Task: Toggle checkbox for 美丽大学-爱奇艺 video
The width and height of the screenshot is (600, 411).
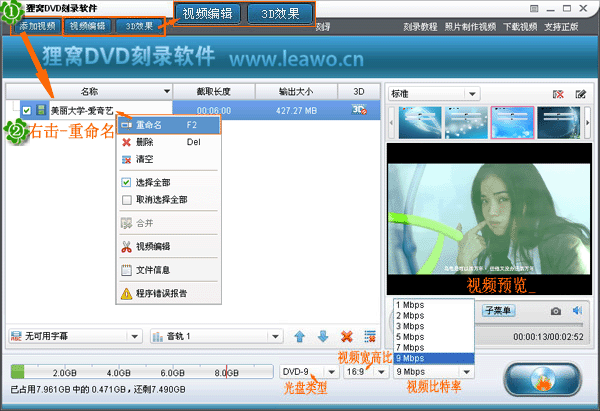Action: click(x=26, y=111)
